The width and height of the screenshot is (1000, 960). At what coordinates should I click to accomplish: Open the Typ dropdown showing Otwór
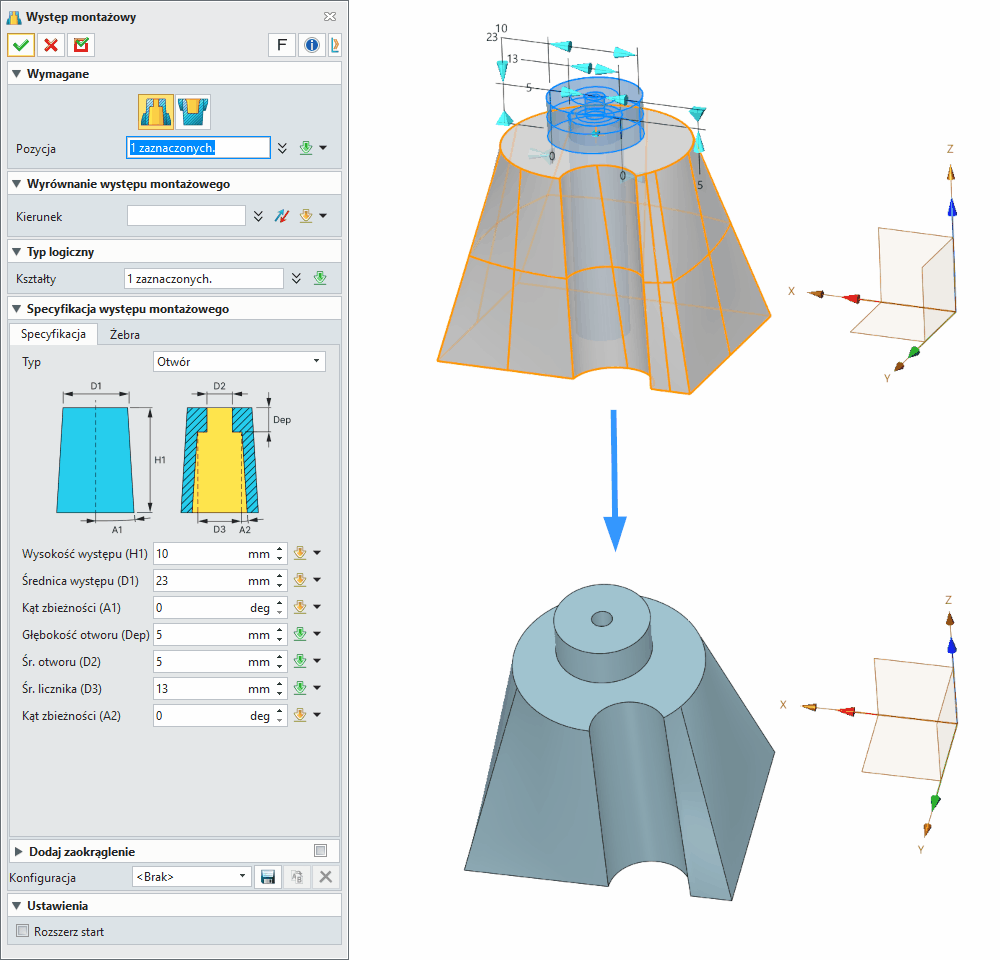pyautogui.click(x=239, y=361)
